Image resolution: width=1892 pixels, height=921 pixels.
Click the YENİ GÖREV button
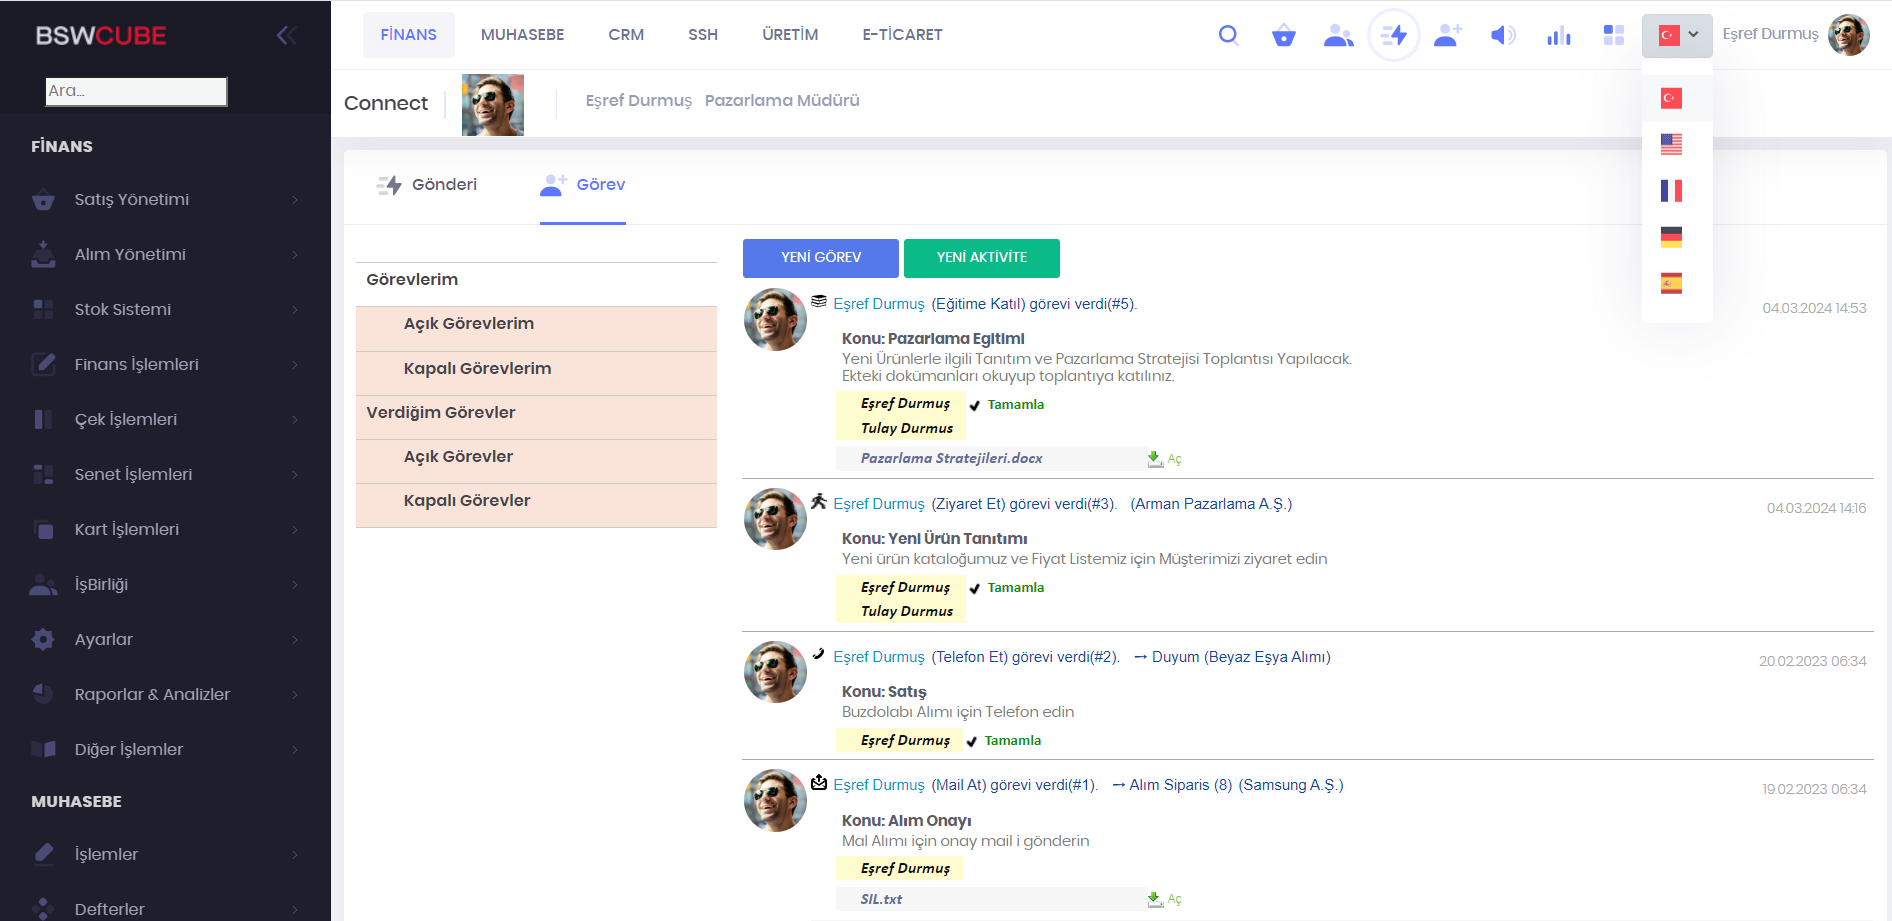(x=820, y=258)
